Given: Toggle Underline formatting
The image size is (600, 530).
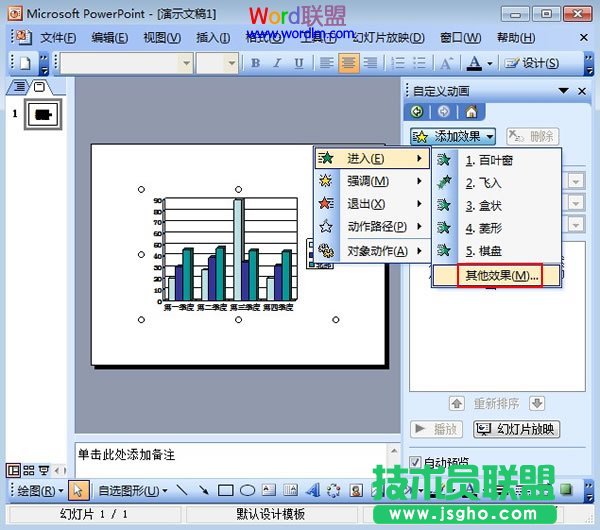Looking at the screenshot, I should coord(299,63).
